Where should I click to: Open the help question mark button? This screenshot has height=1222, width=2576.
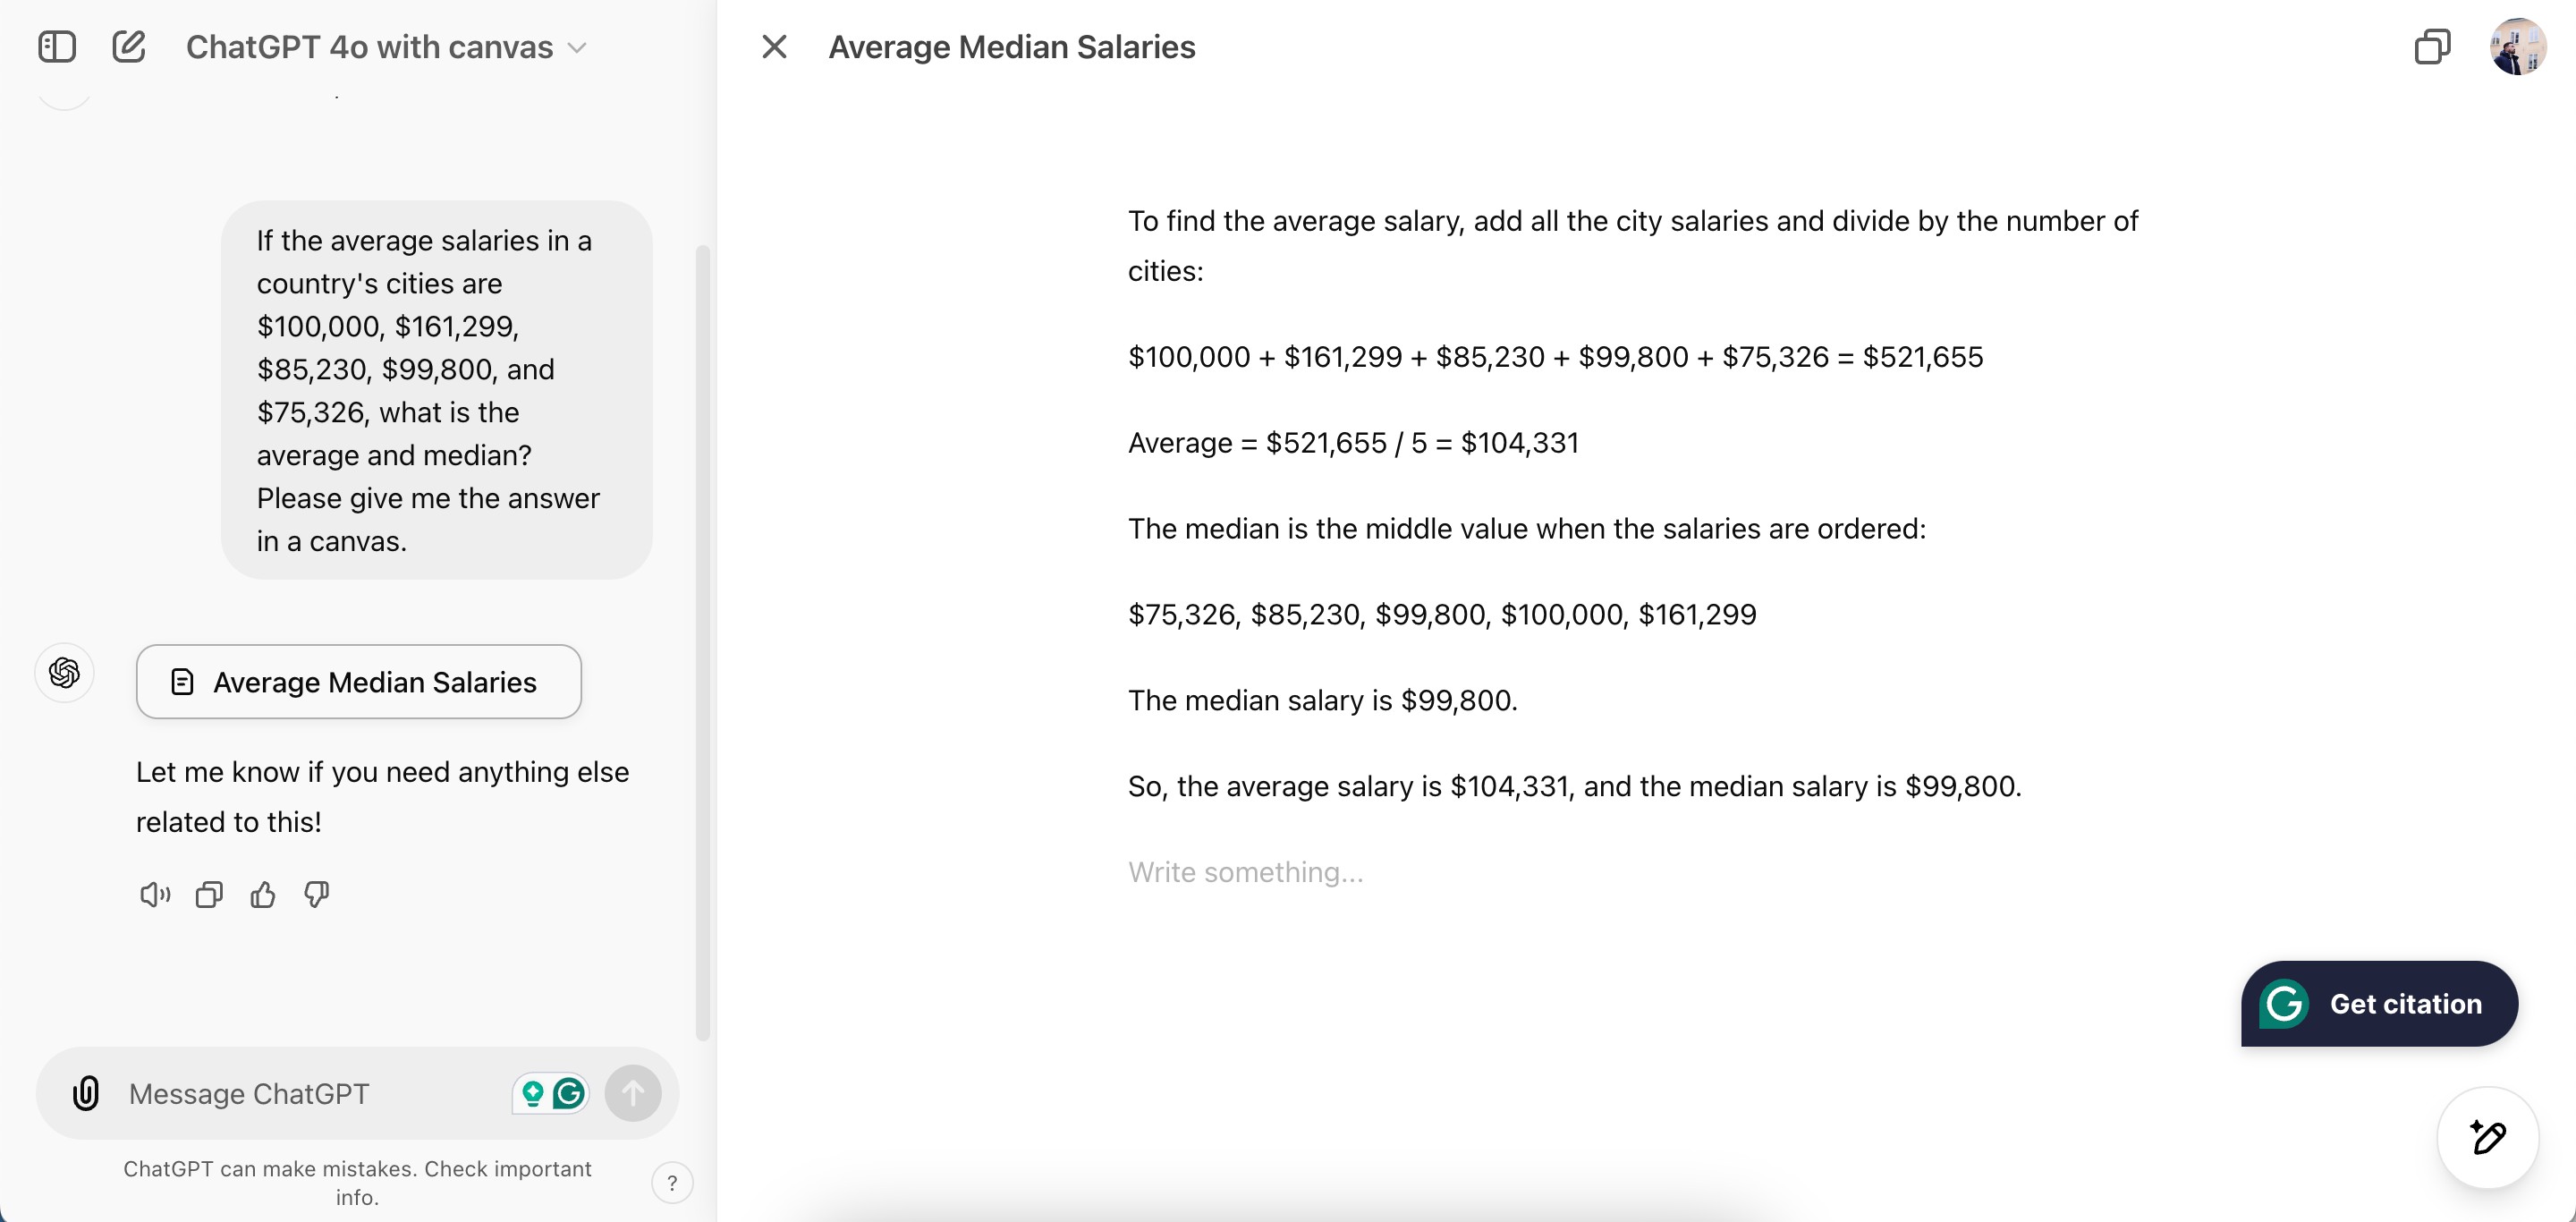point(672,1183)
